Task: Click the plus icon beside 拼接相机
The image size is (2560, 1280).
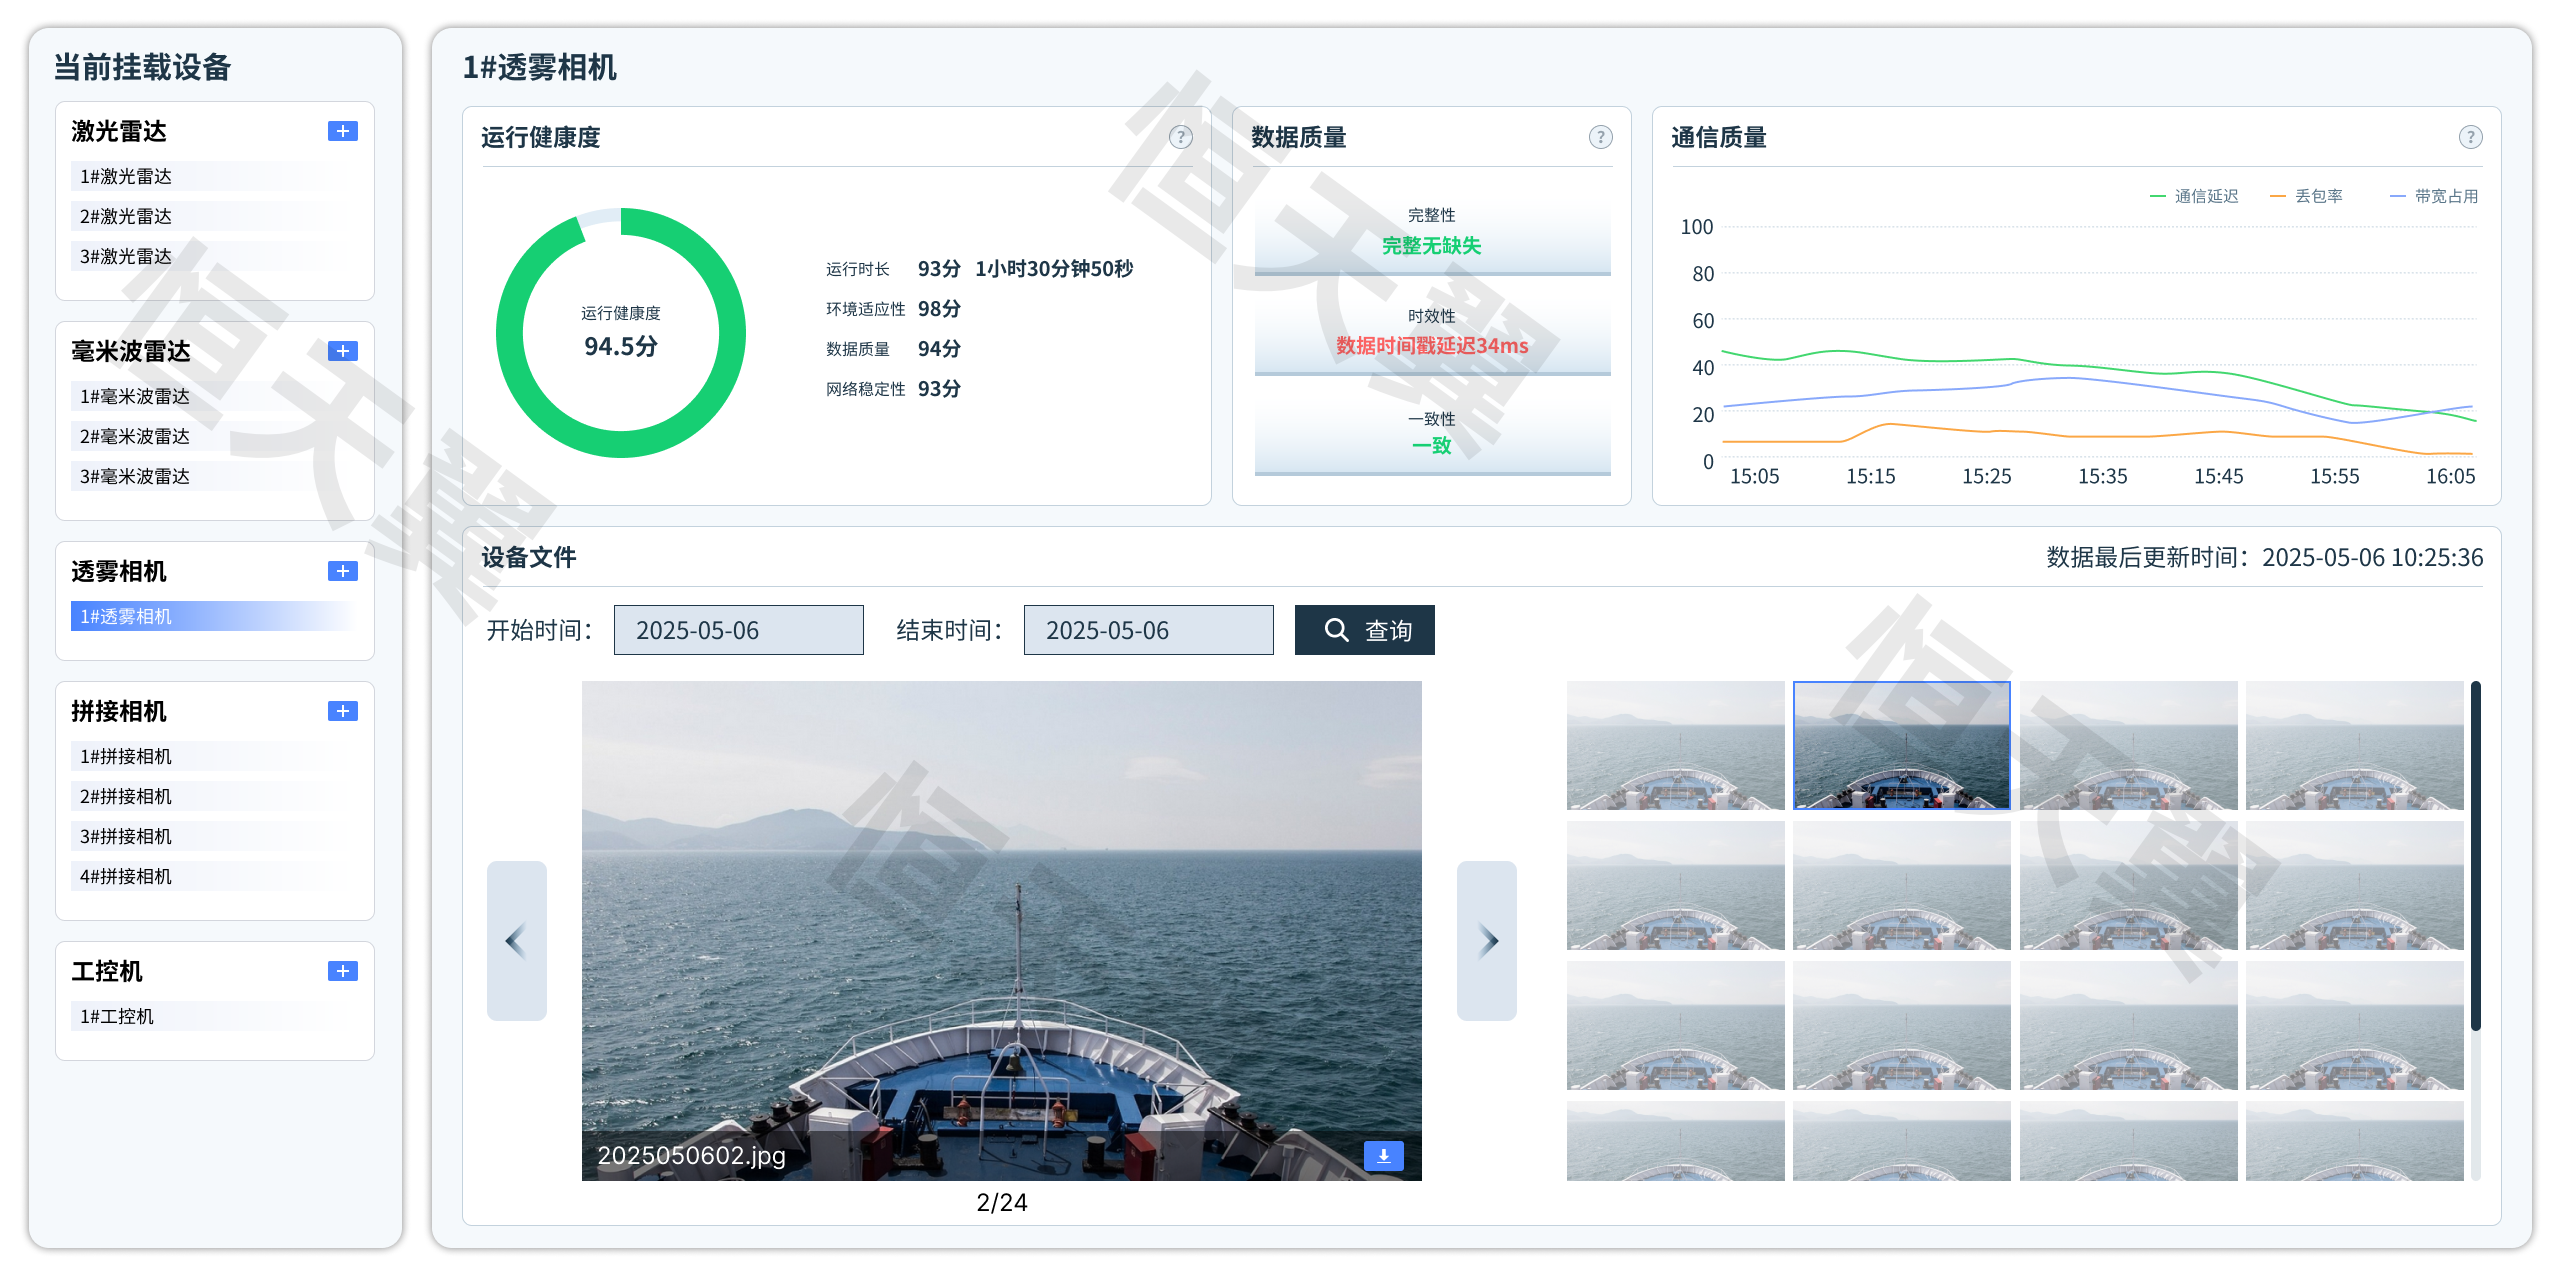Action: (342, 711)
